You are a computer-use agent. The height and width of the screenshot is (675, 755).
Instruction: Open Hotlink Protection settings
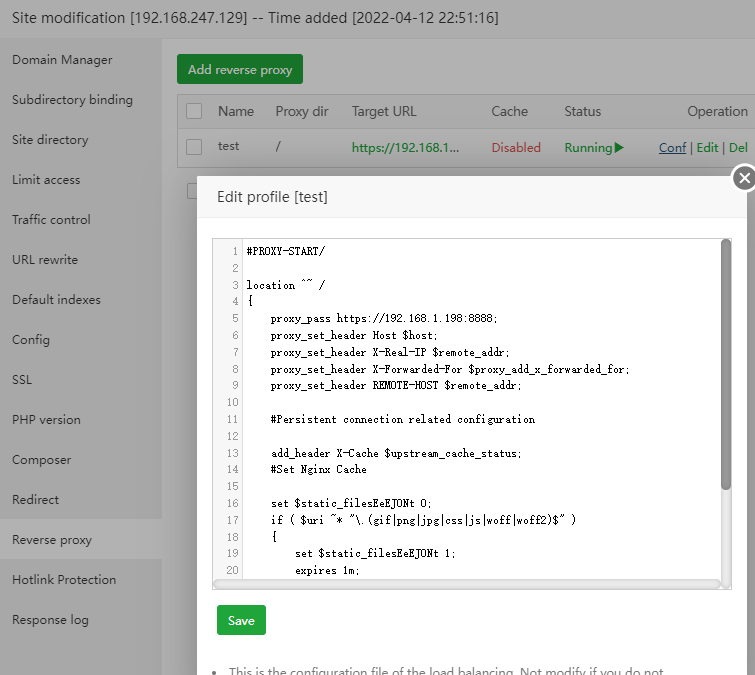64,580
